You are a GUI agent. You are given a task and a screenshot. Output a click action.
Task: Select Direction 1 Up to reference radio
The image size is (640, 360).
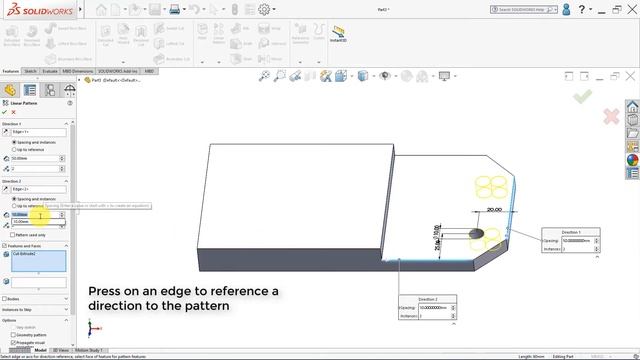pyautogui.click(x=14, y=150)
